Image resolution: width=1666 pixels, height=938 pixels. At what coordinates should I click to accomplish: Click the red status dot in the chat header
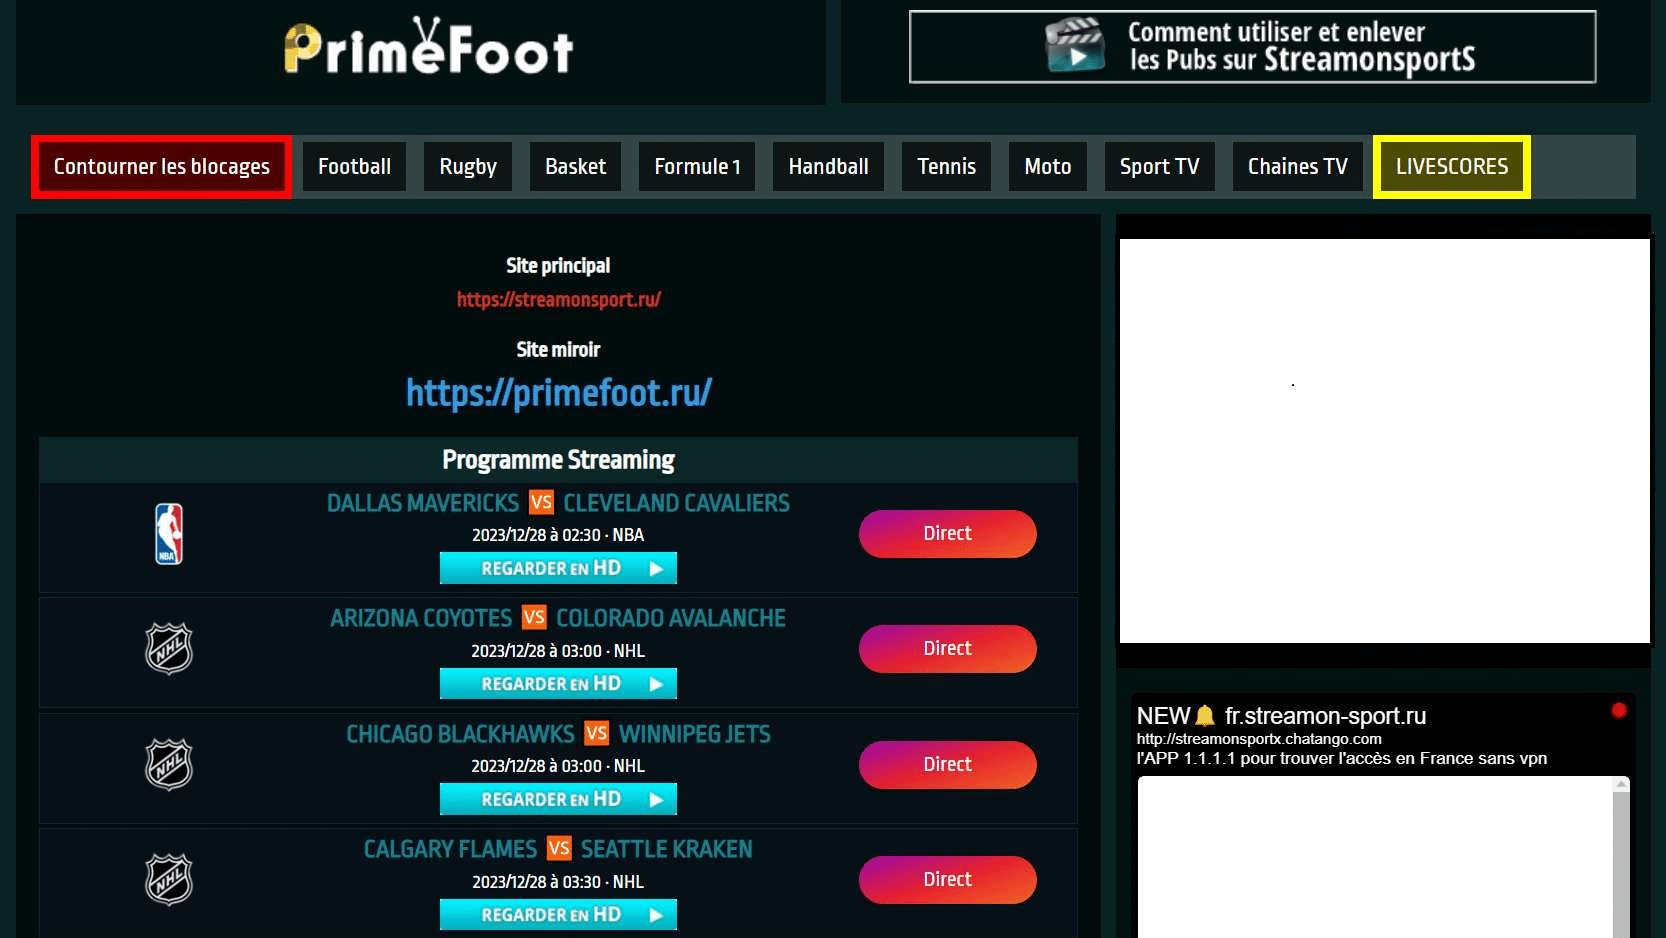click(x=1619, y=710)
